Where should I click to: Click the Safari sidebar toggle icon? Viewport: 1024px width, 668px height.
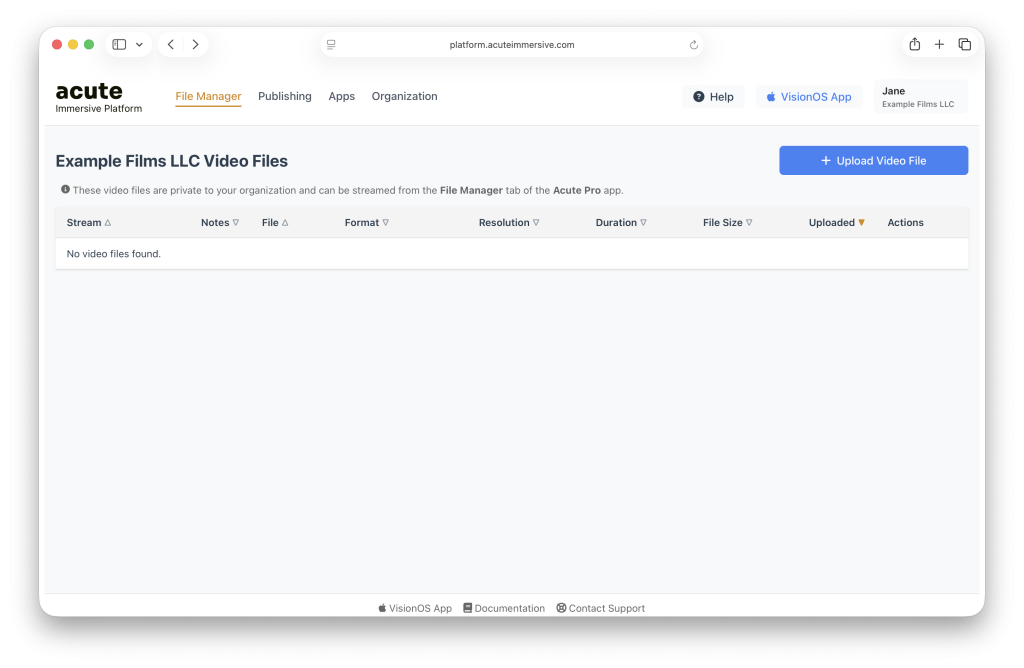pos(119,44)
